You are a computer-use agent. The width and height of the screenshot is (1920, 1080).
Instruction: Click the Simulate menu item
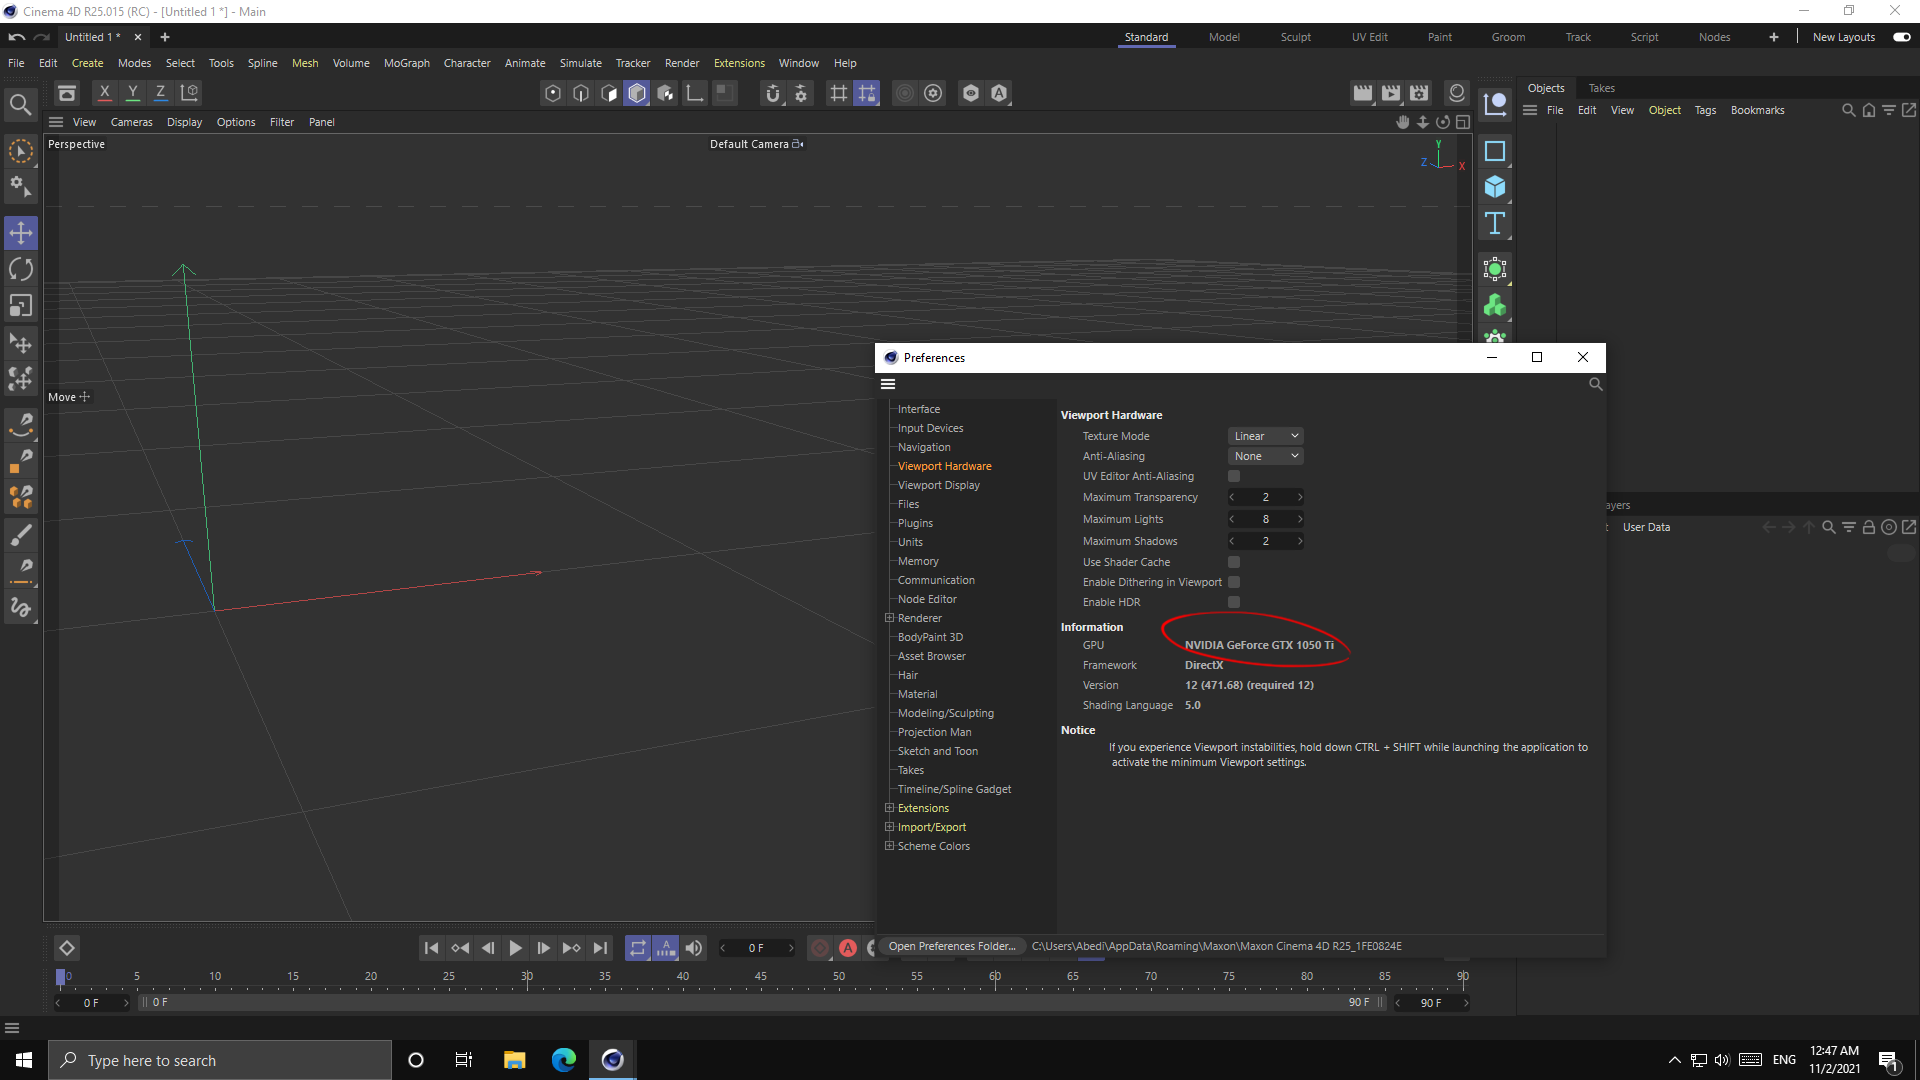point(580,62)
